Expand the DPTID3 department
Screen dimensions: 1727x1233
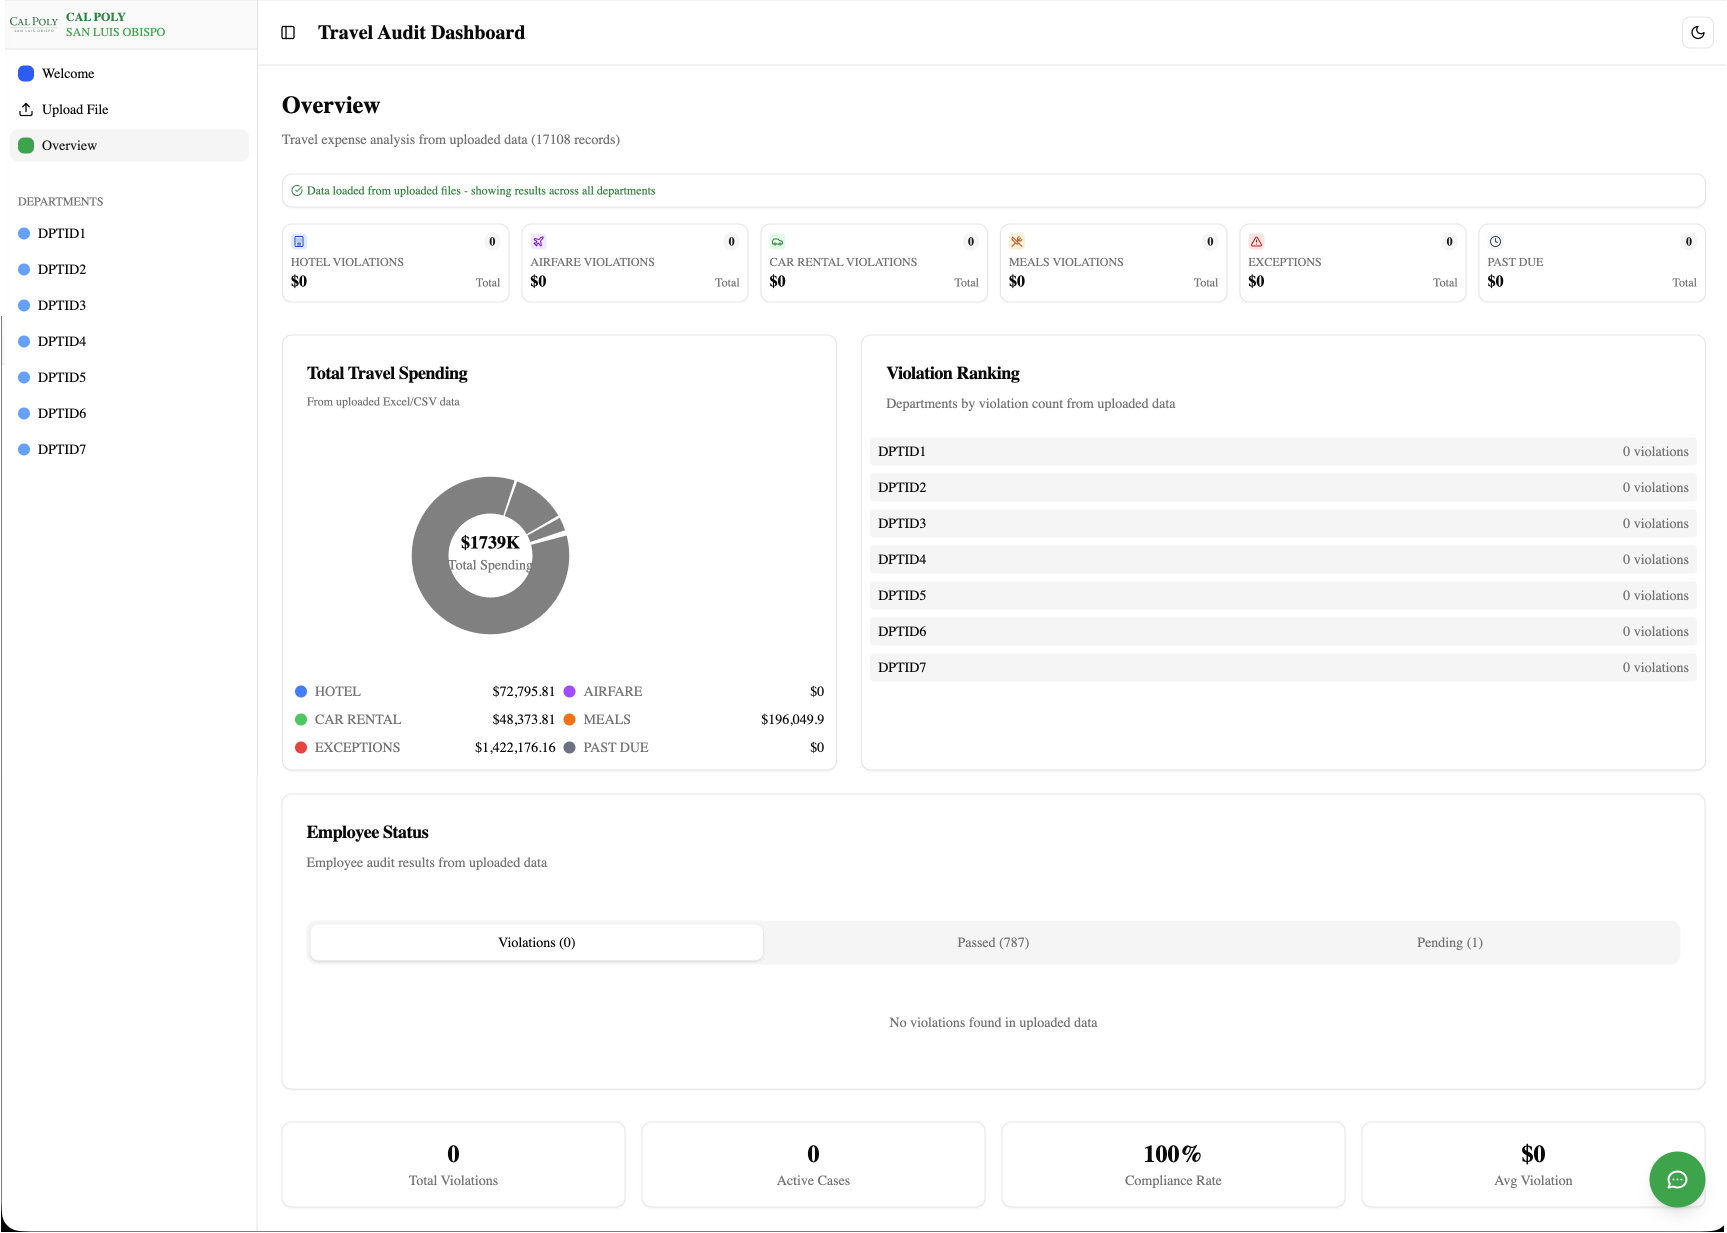pos(60,305)
